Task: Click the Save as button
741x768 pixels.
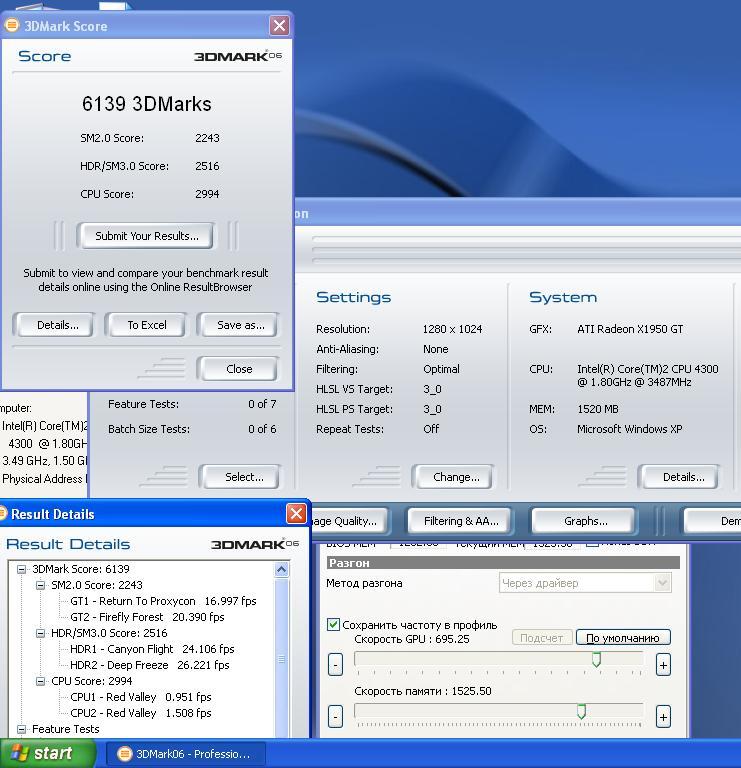Action: (239, 325)
